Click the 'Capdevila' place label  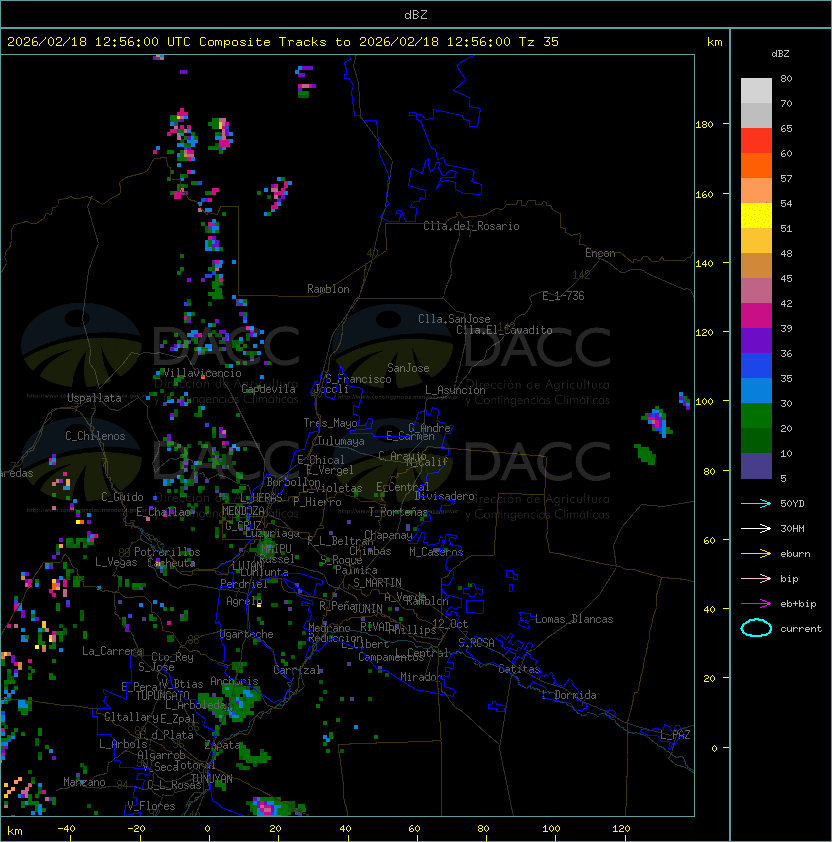coord(269,389)
